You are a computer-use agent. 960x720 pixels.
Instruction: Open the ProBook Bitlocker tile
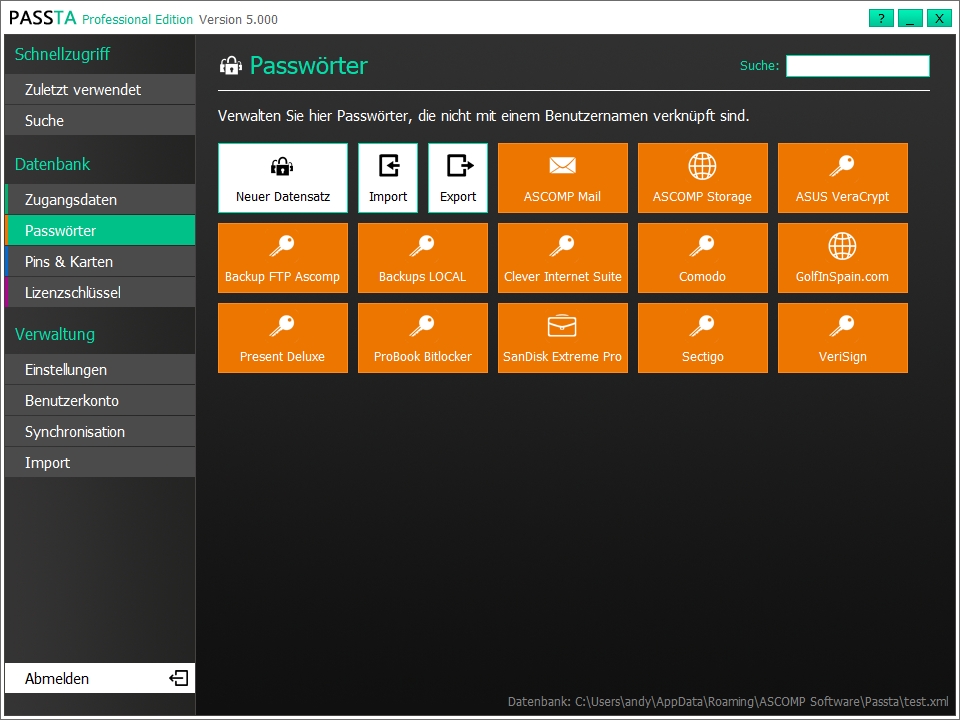coord(422,338)
